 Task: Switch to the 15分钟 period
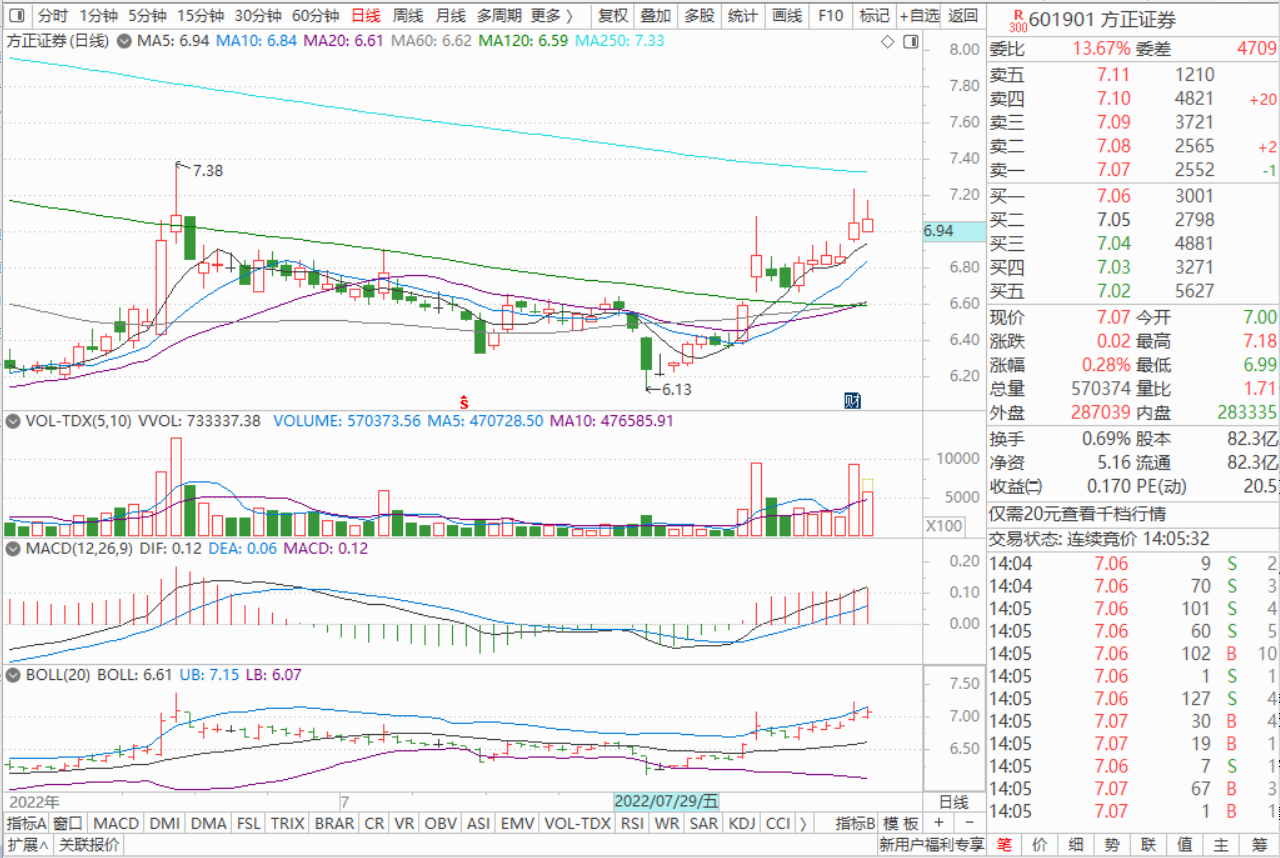pyautogui.click(x=200, y=16)
